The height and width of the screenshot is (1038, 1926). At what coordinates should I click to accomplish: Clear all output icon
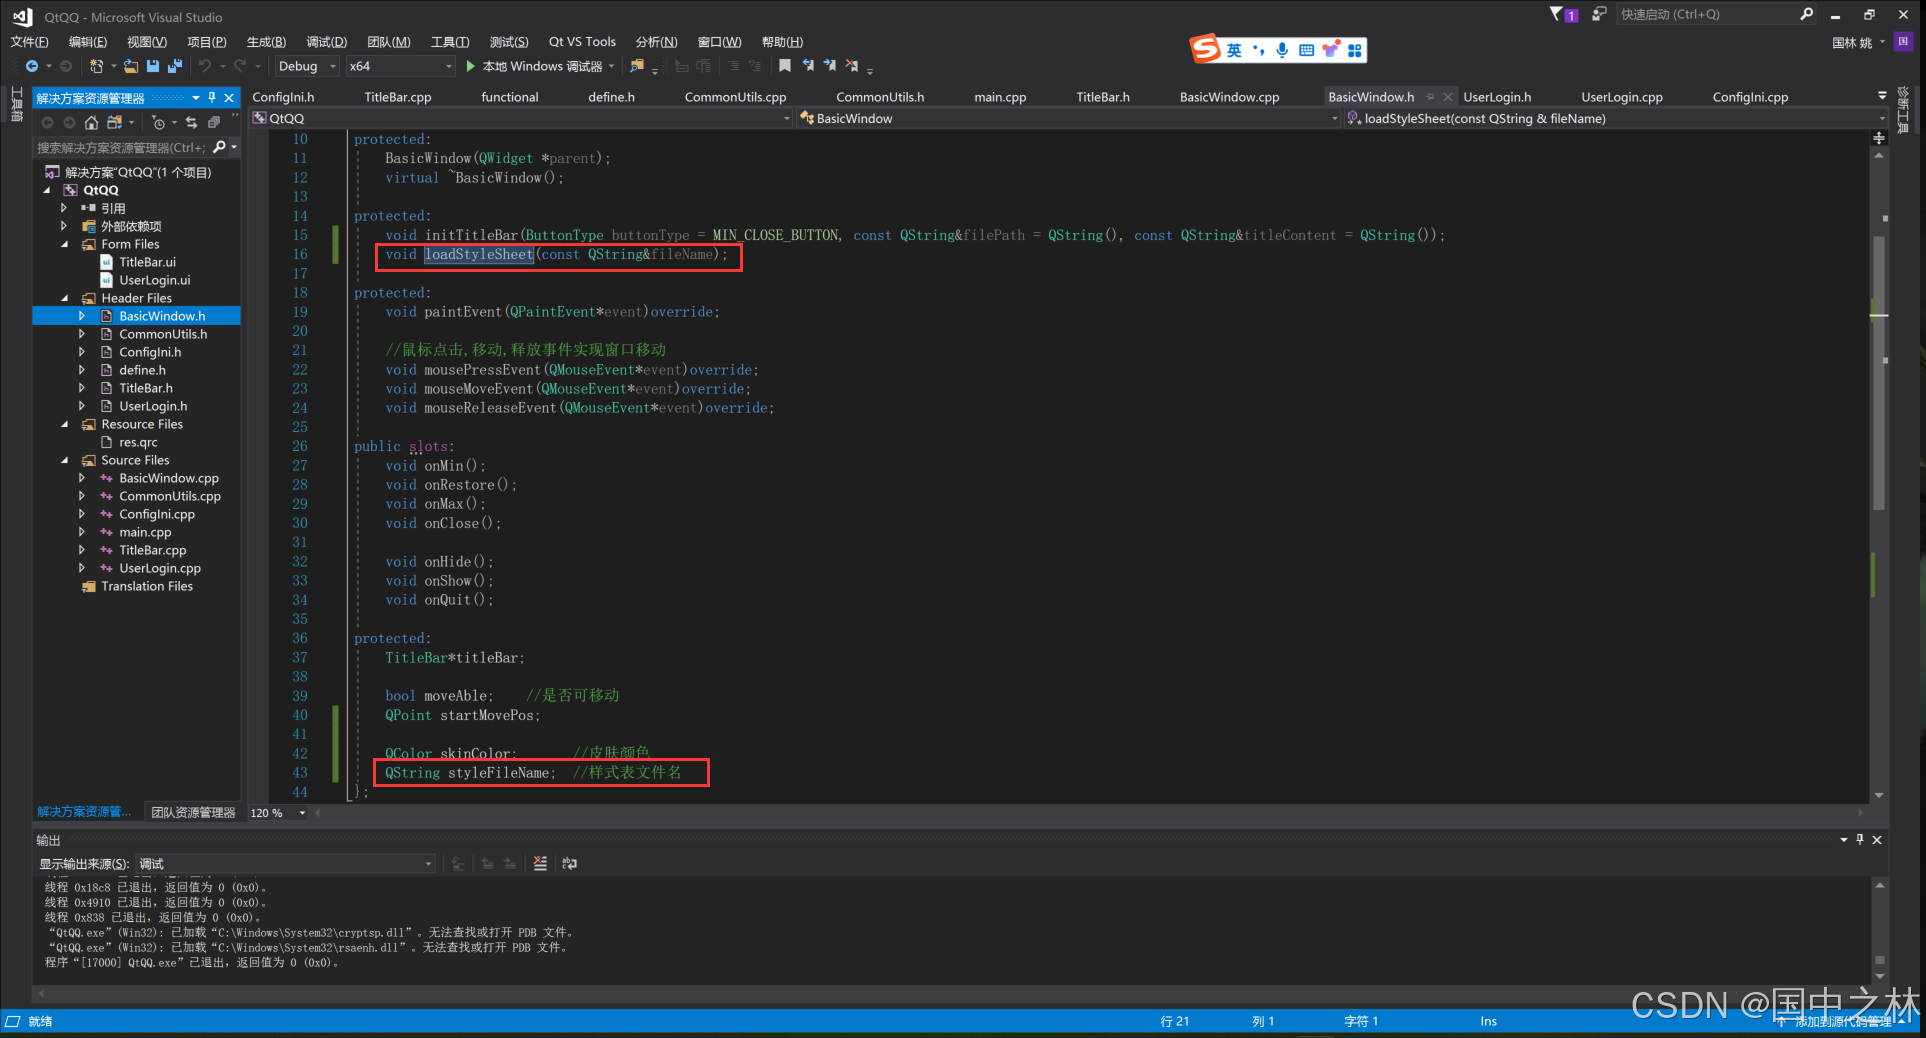(x=540, y=863)
